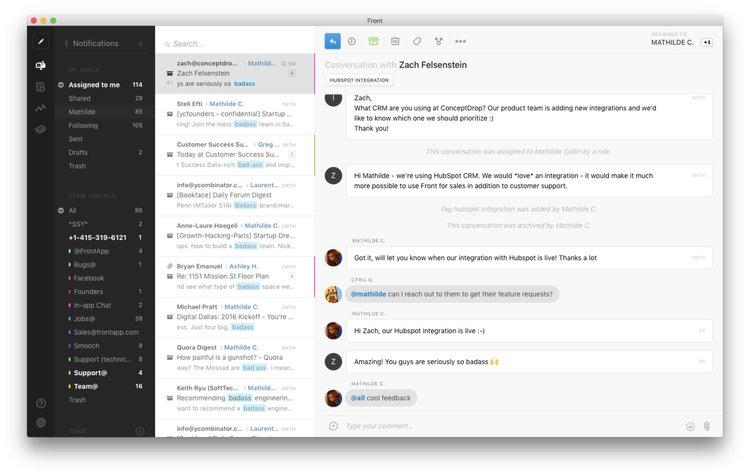The height and width of the screenshot is (476, 750).
Task: Click the Team section circle icon
Action: (140, 431)
